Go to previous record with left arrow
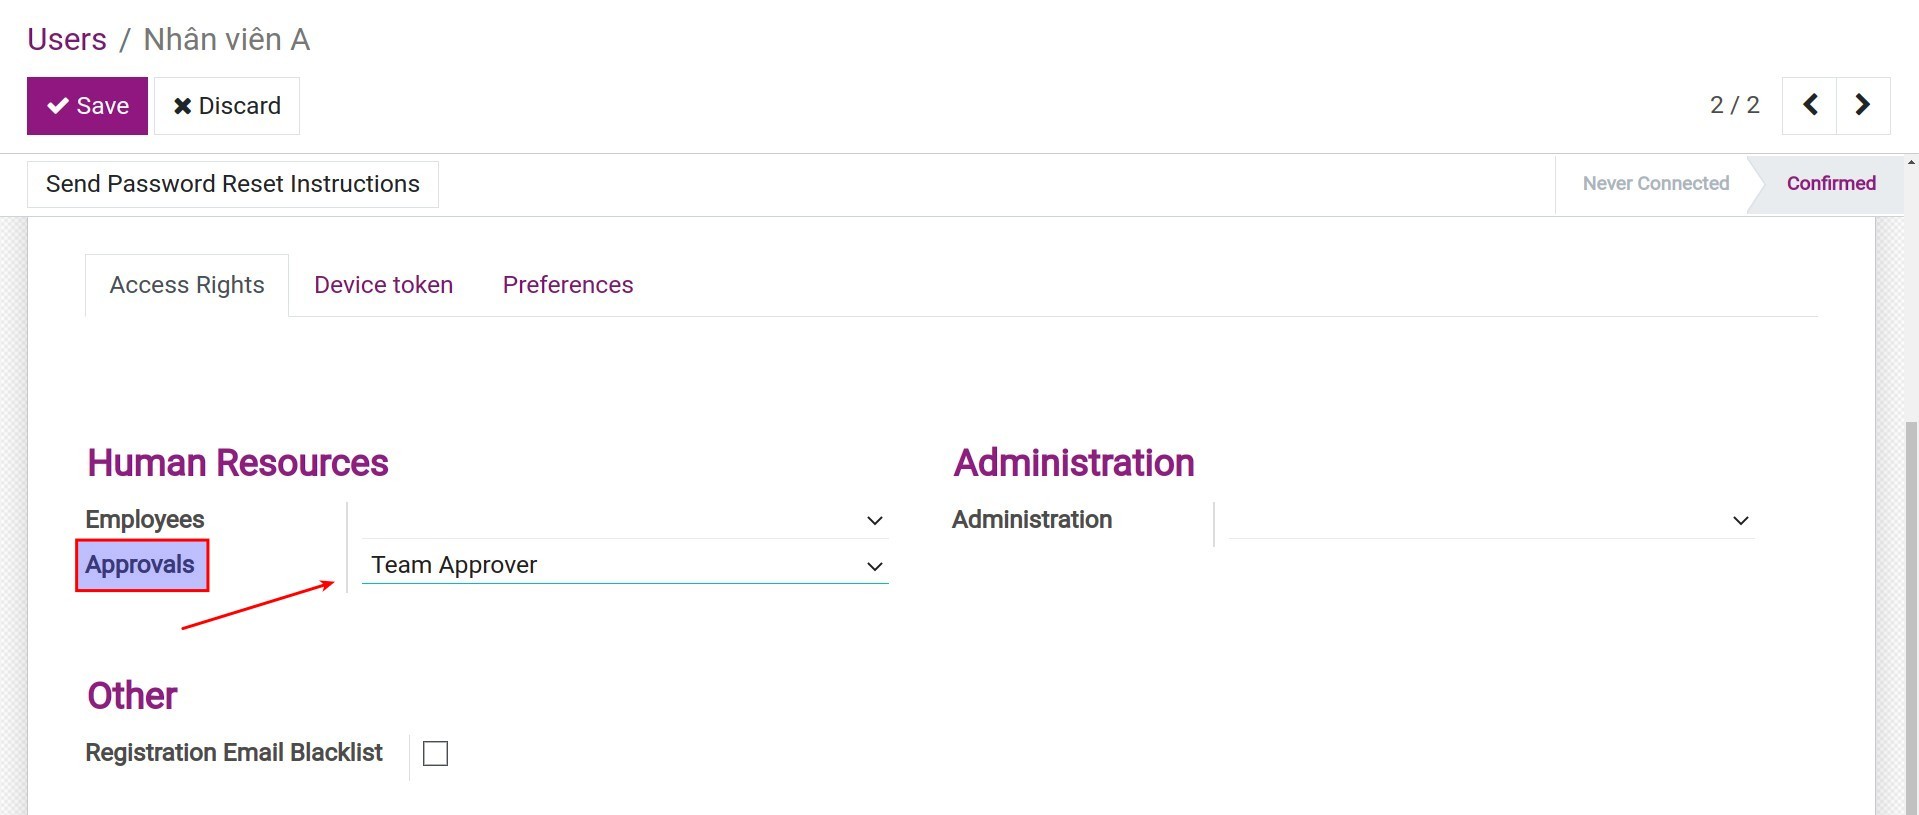This screenshot has width=1919, height=815. (1809, 104)
